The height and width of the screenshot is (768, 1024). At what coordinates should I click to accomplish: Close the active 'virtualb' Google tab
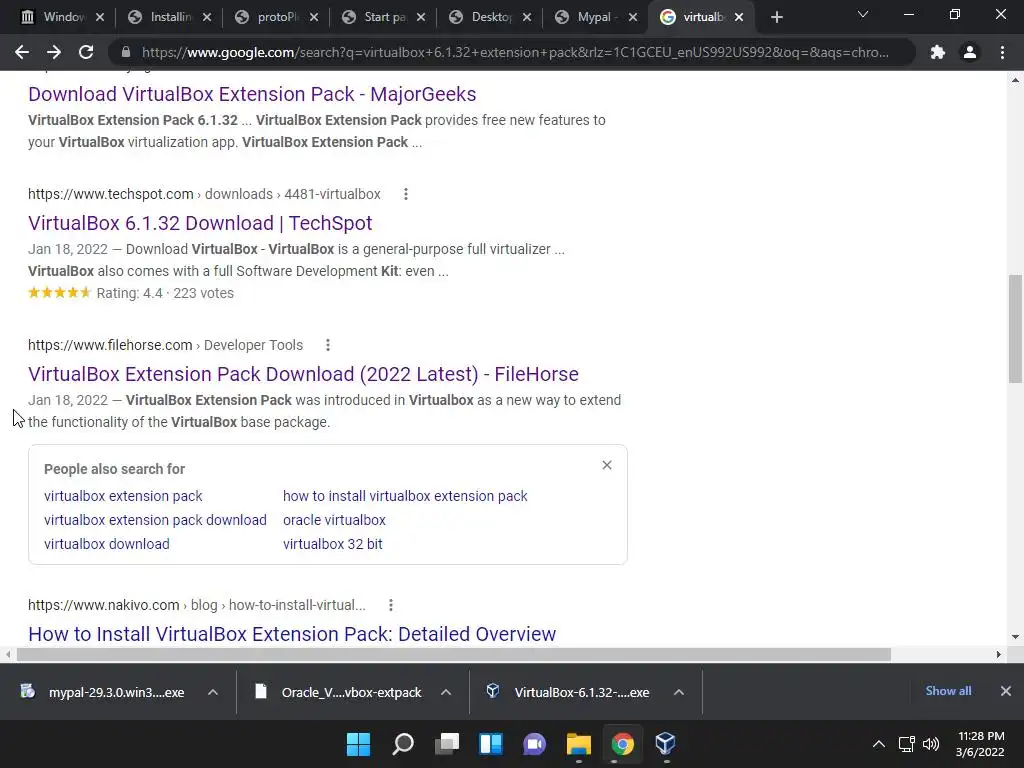[x=739, y=18]
